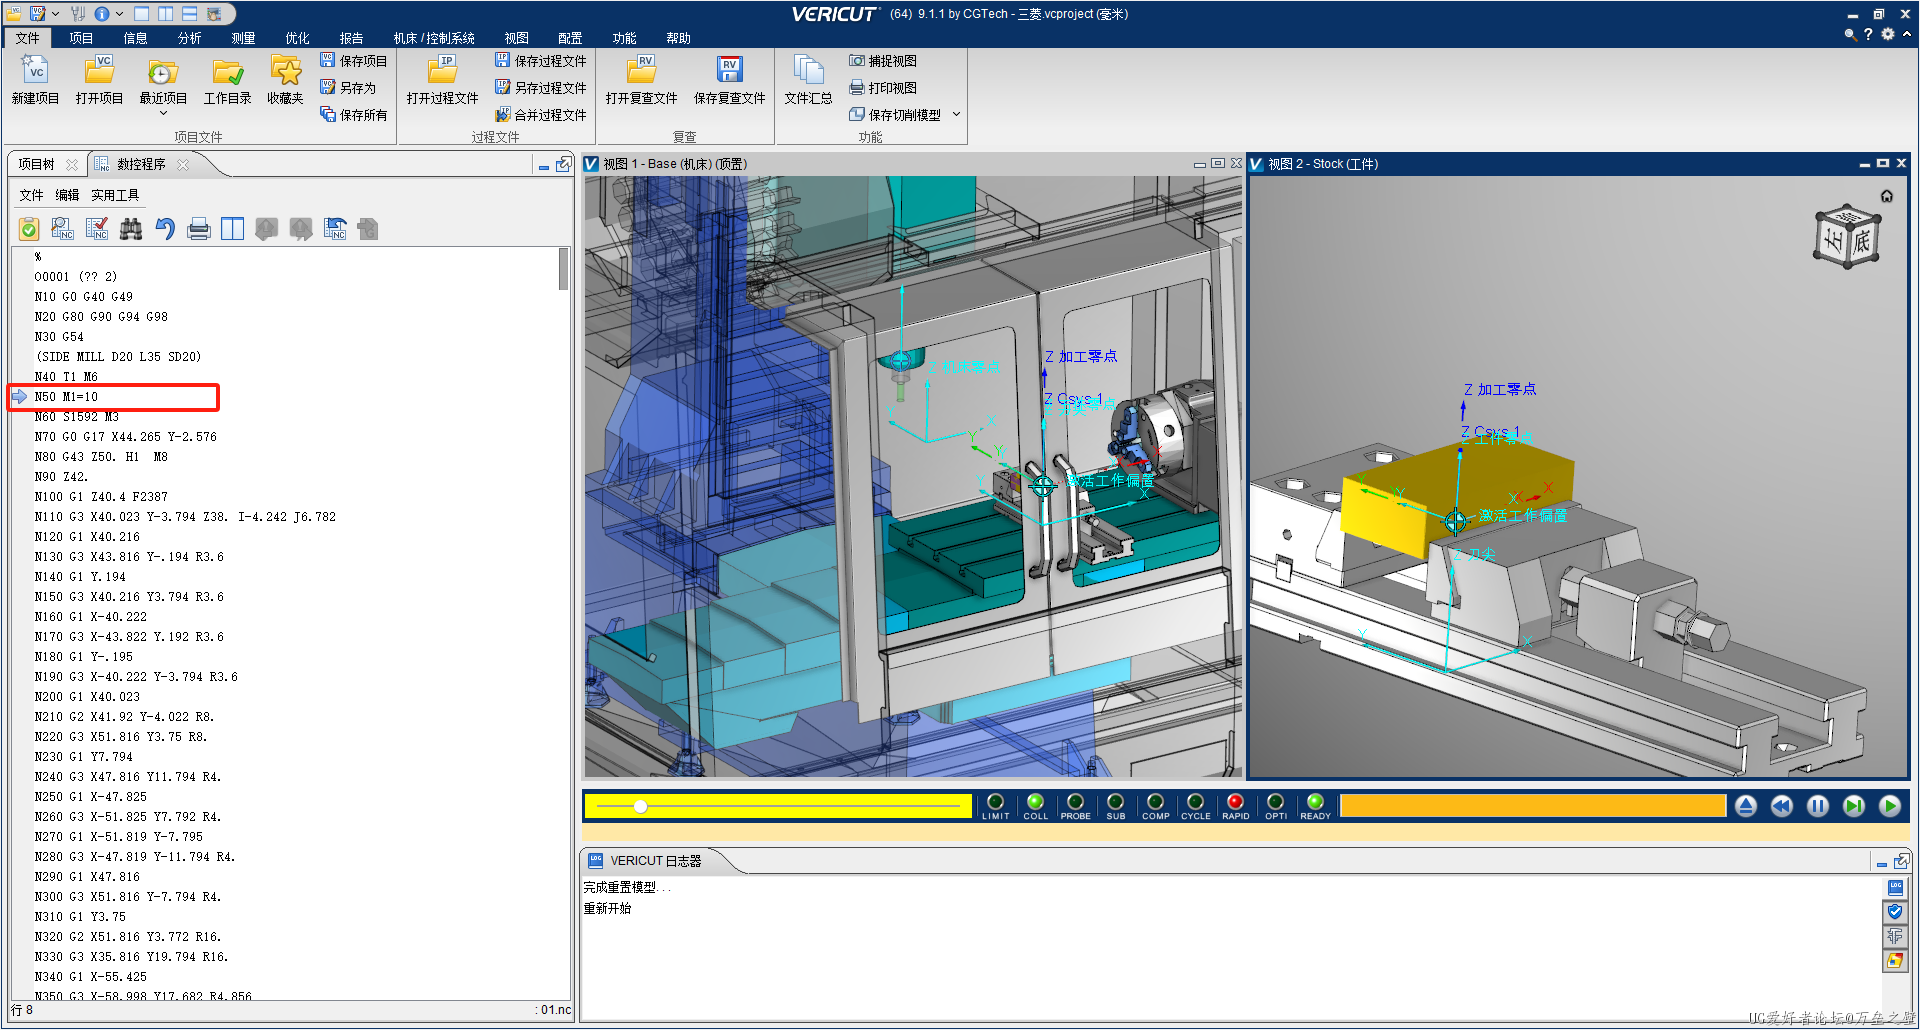Click 另存过程文件 in the ribbon

click(x=541, y=88)
